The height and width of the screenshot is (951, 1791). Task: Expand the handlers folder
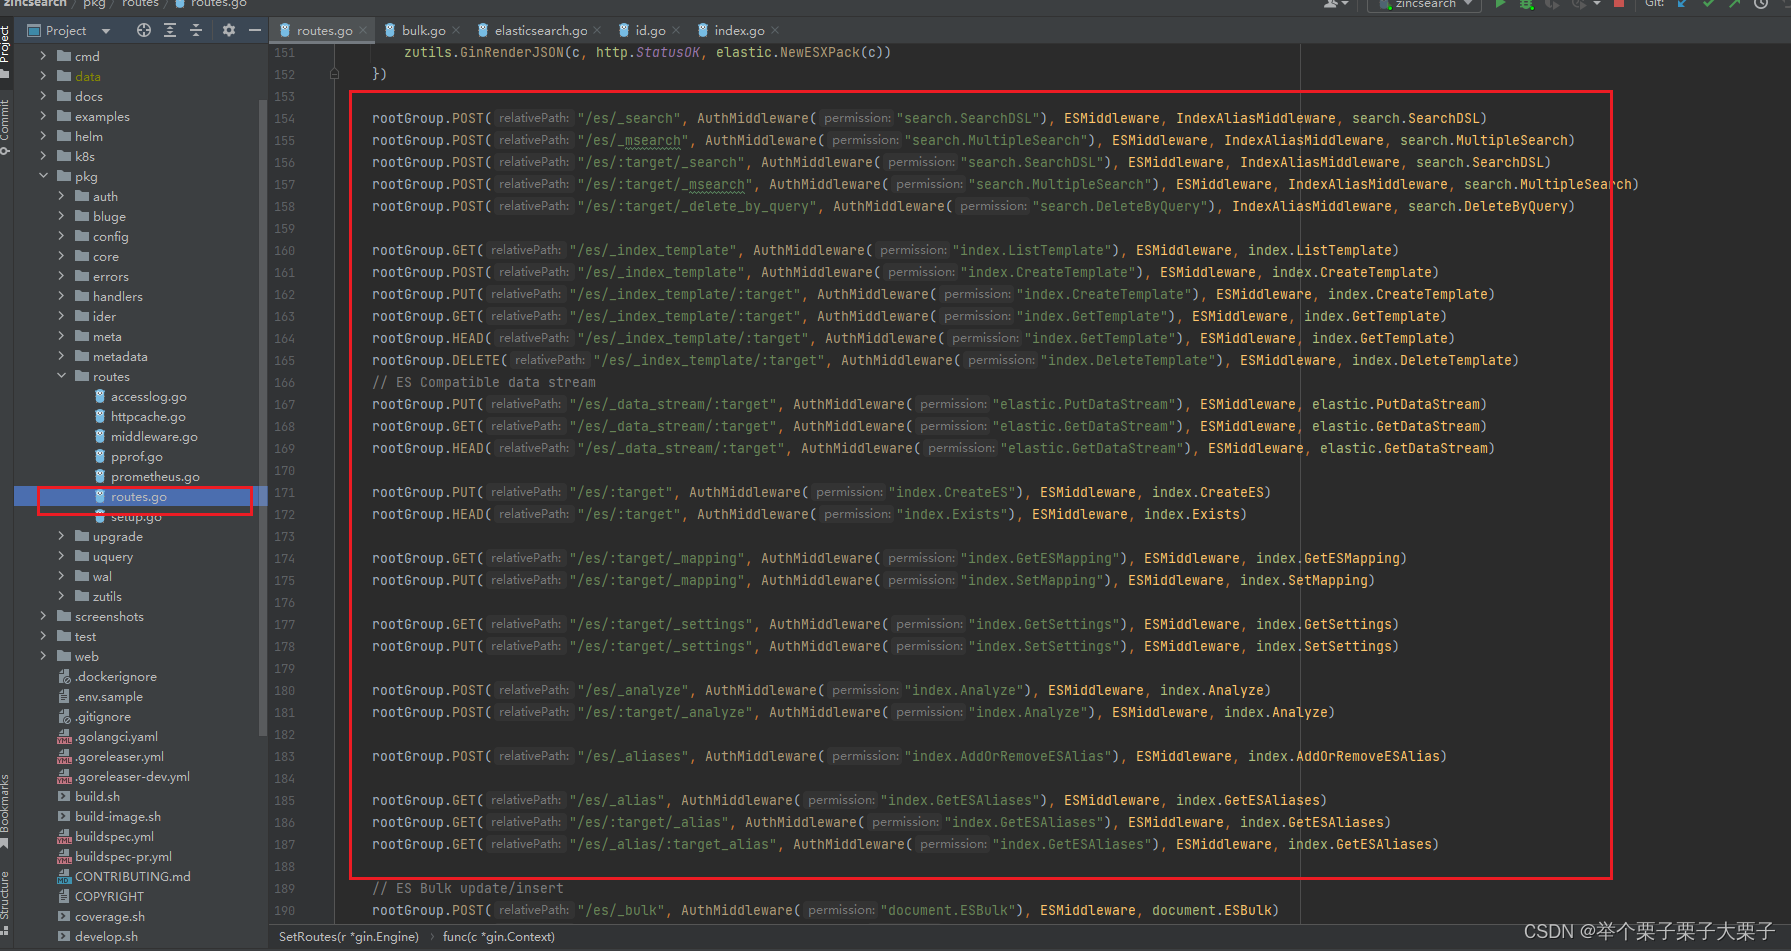coord(63,296)
